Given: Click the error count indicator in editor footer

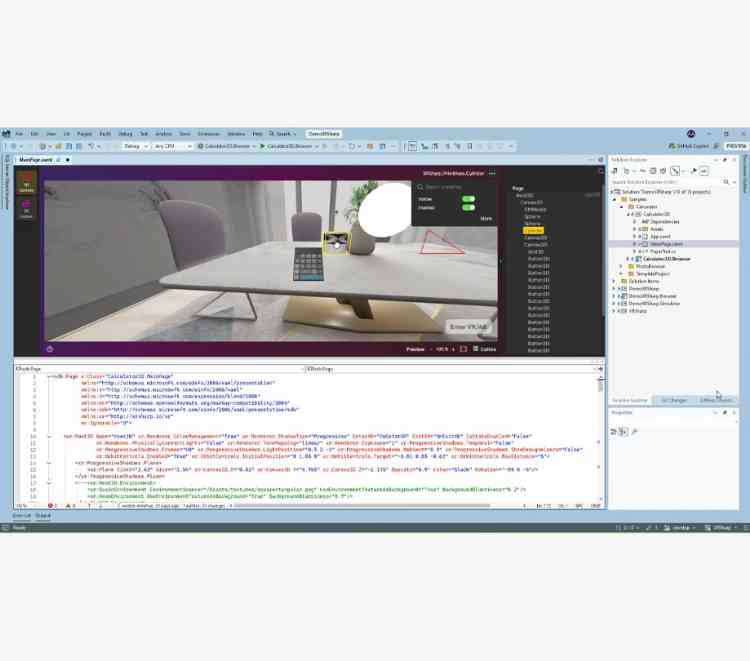Looking at the screenshot, I should point(53,506).
